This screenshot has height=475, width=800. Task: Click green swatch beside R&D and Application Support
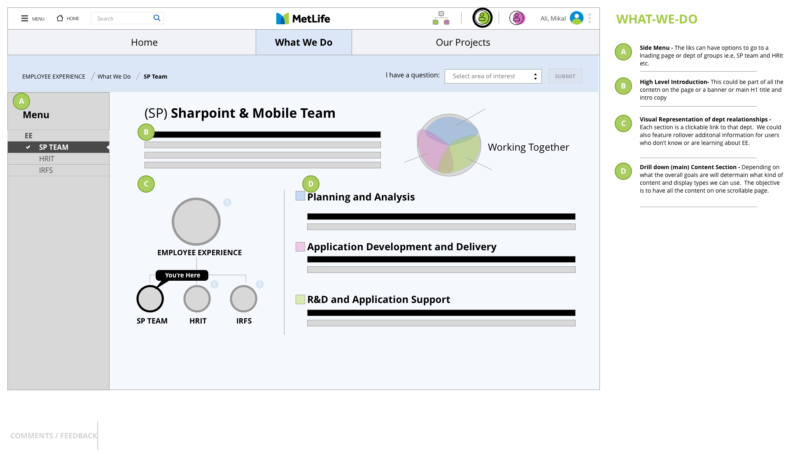(x=300, y=299)
